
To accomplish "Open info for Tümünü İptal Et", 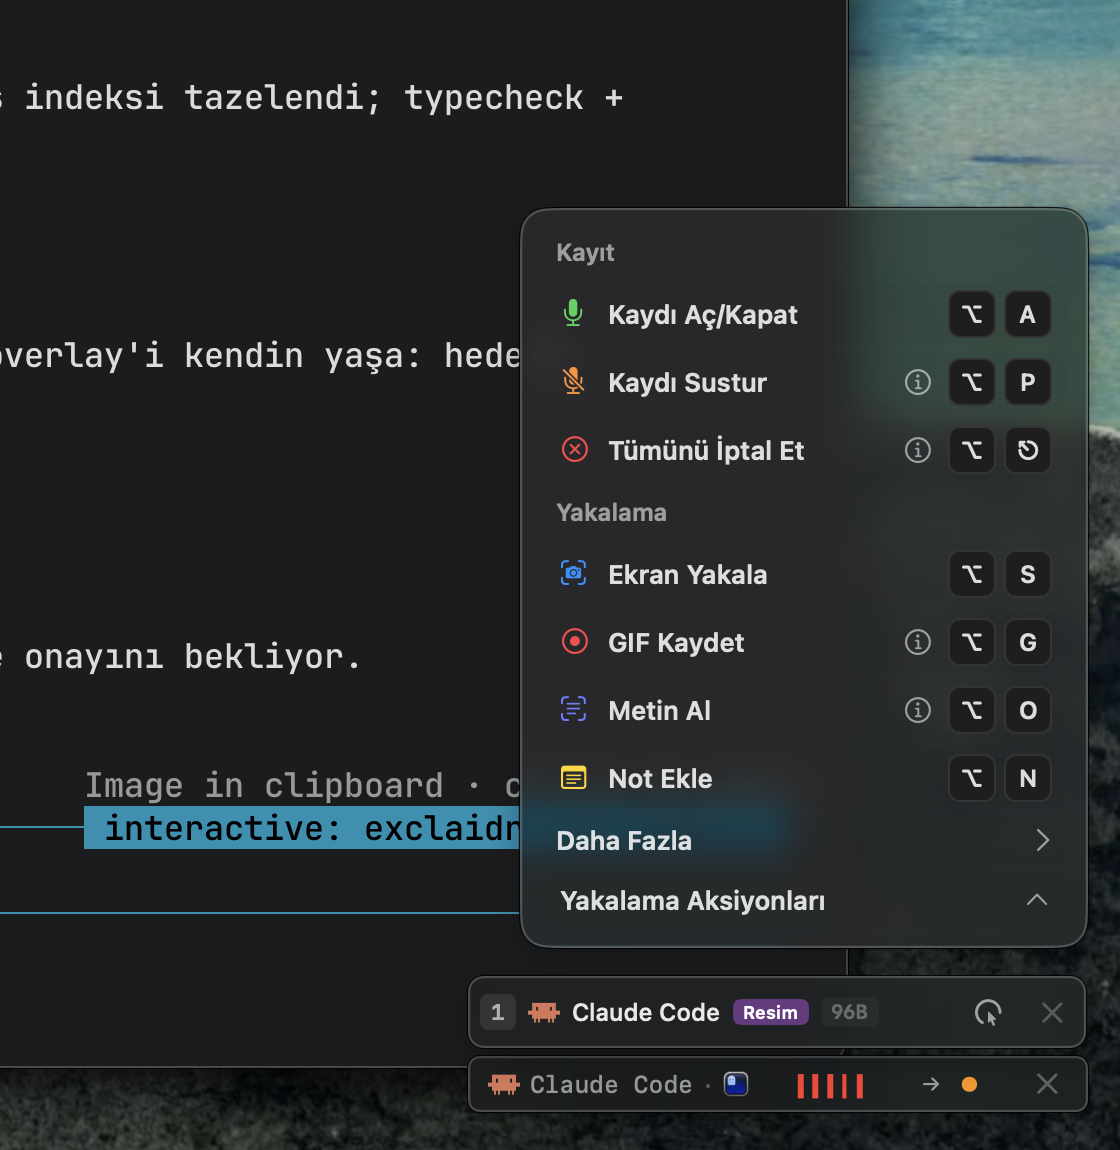I will [x=918, y=450].
